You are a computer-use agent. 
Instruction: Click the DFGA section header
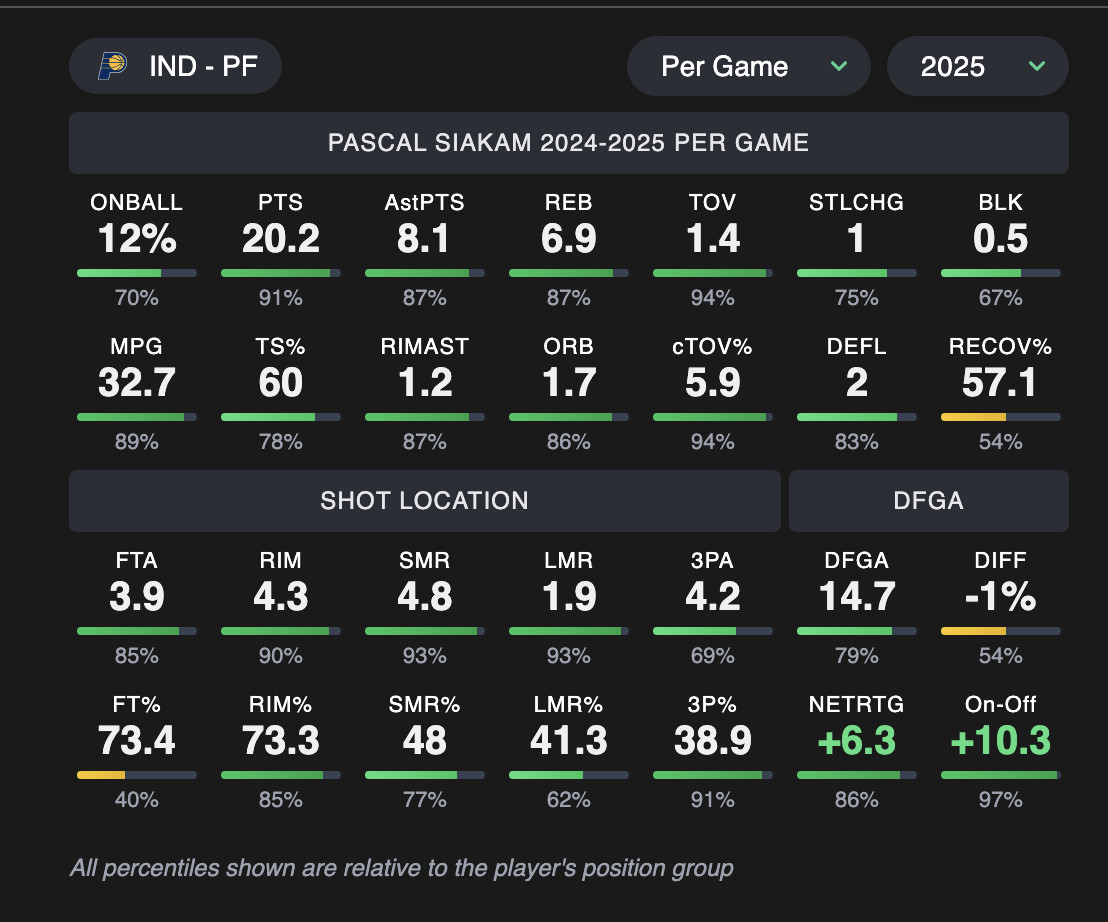928,501
